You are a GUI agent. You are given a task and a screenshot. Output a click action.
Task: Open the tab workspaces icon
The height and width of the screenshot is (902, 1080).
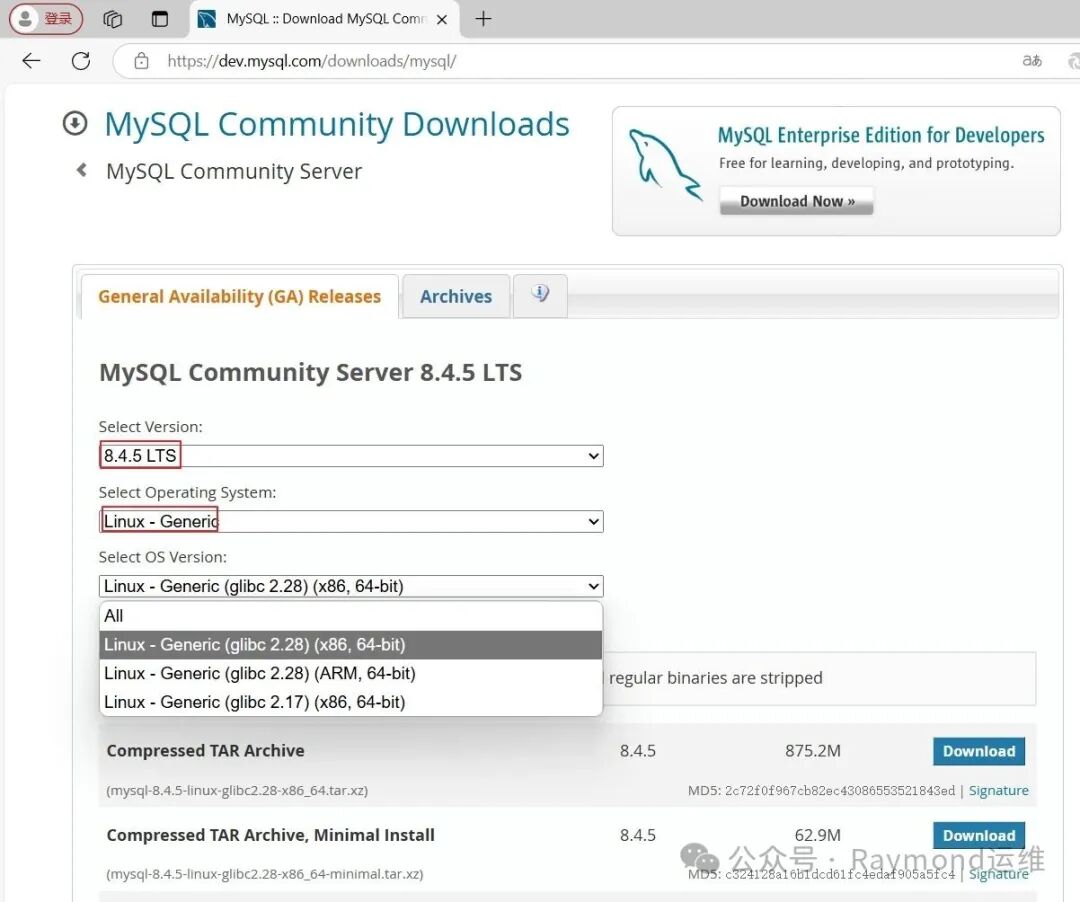coord(112,19)
